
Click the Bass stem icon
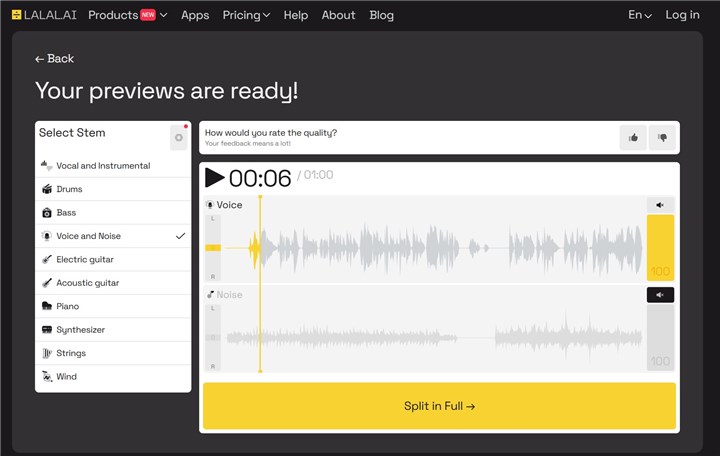tap(47, 212)
